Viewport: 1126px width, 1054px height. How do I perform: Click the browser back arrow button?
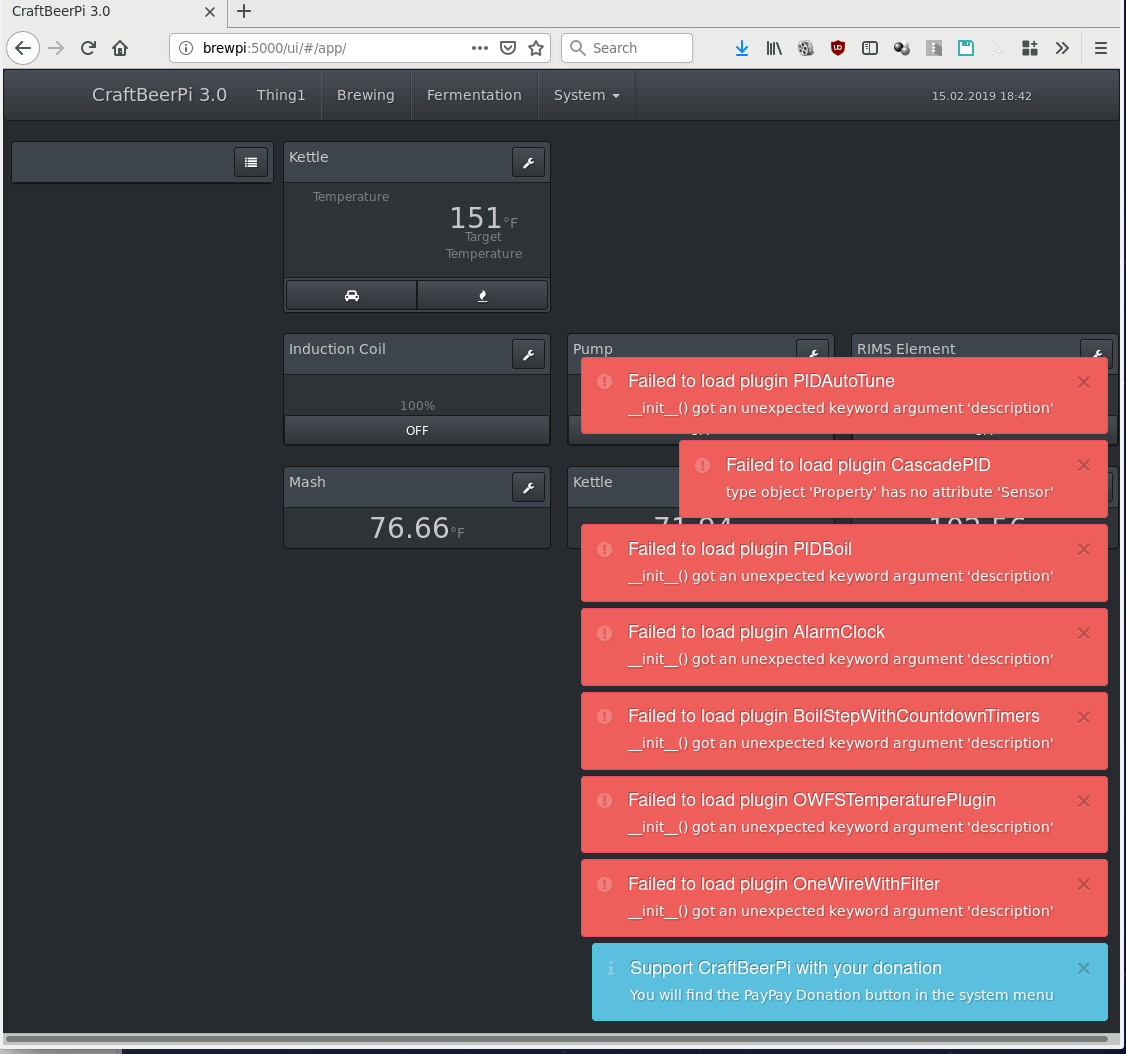[23, 48]
